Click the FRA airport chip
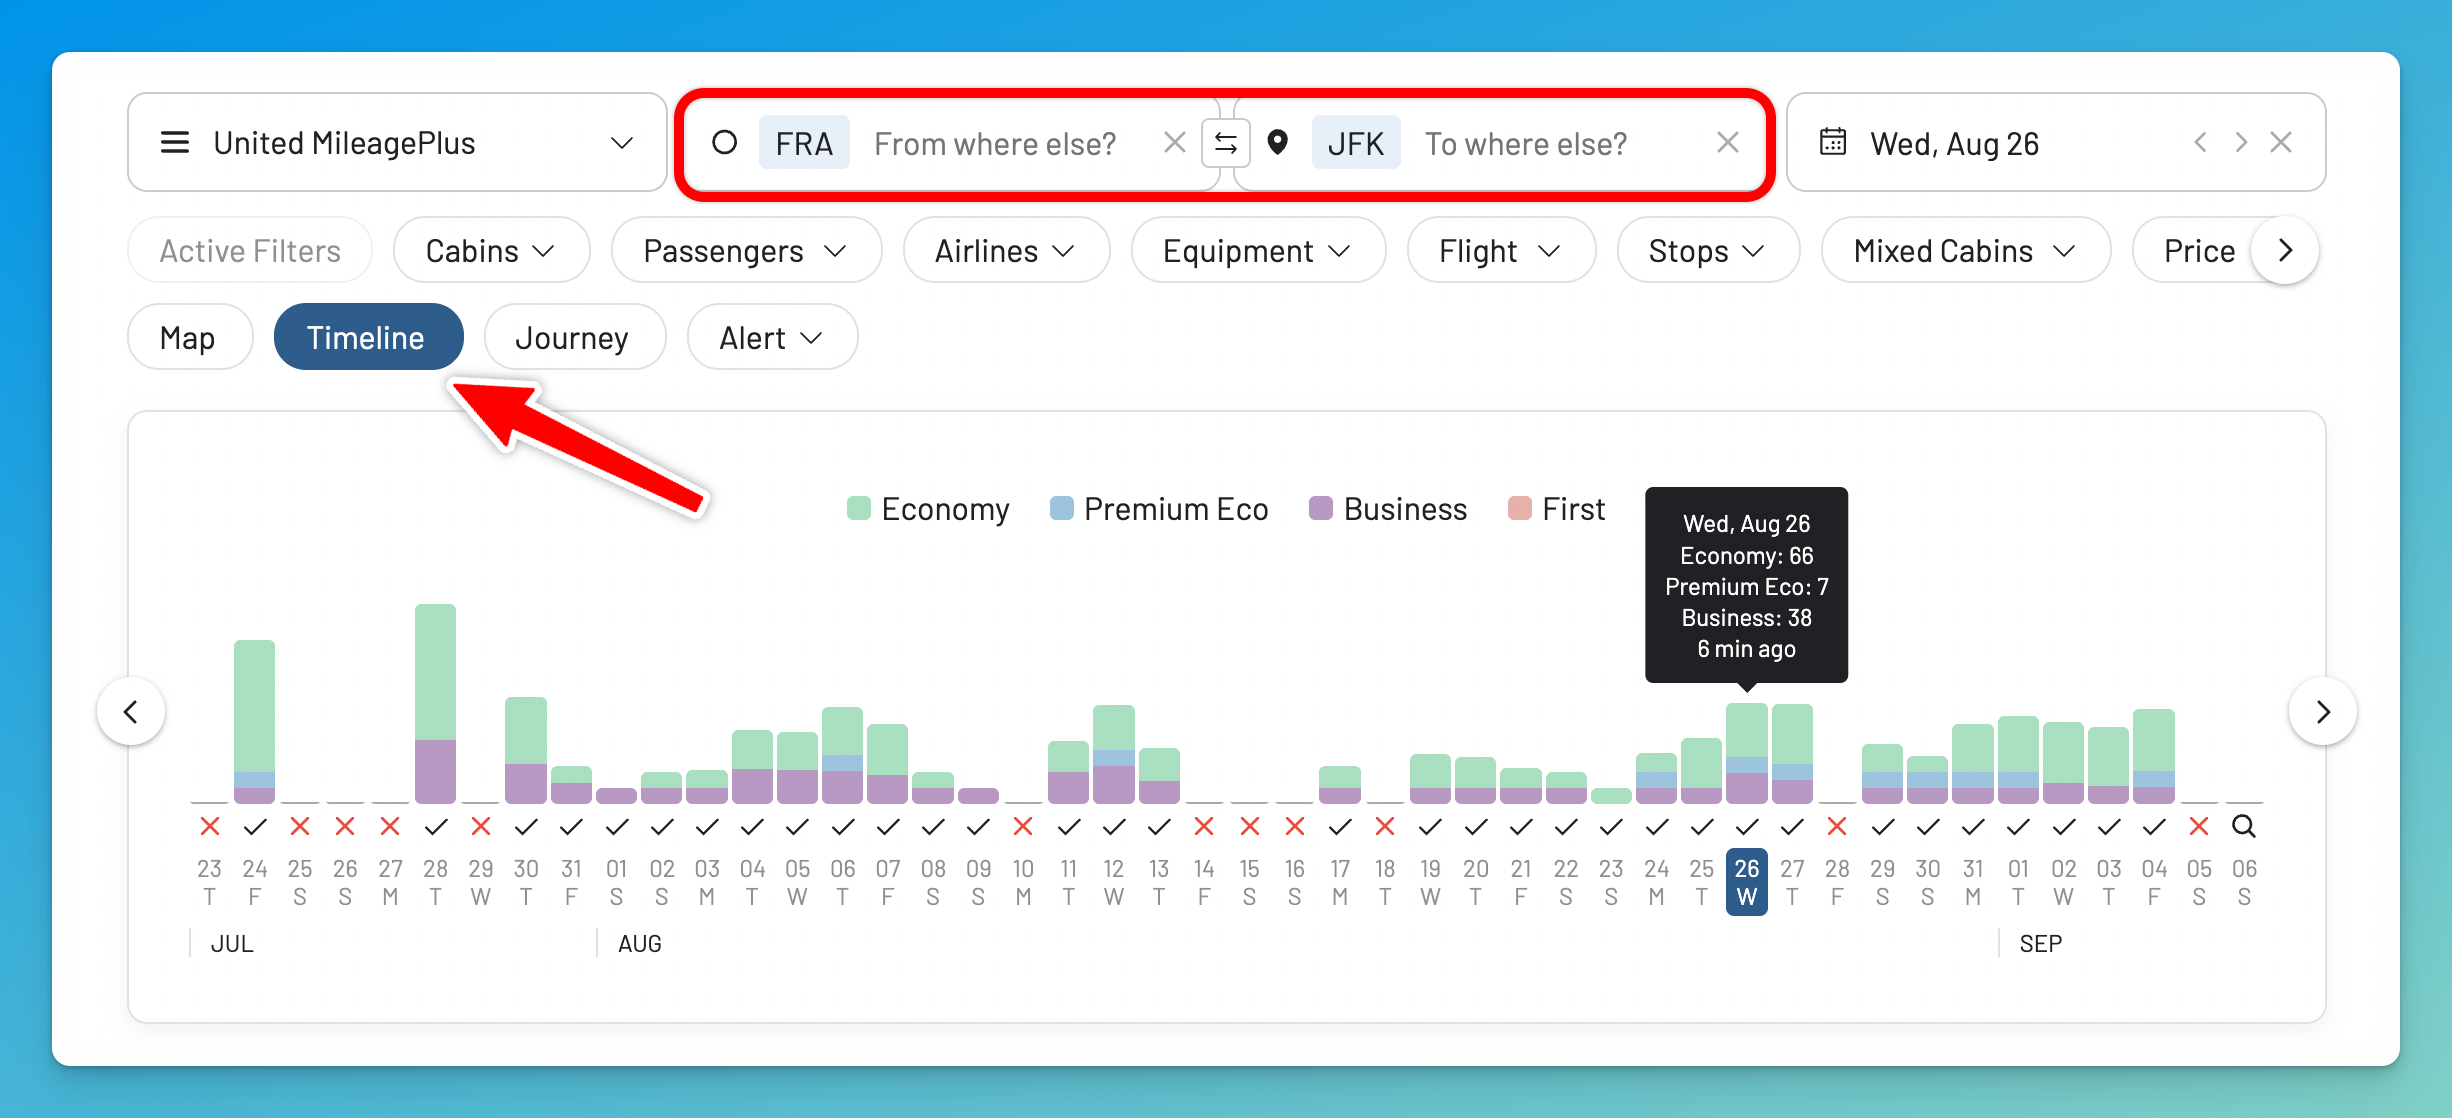The width and height of the screenshot is (2452, 1118). click(x=804, y=143)
